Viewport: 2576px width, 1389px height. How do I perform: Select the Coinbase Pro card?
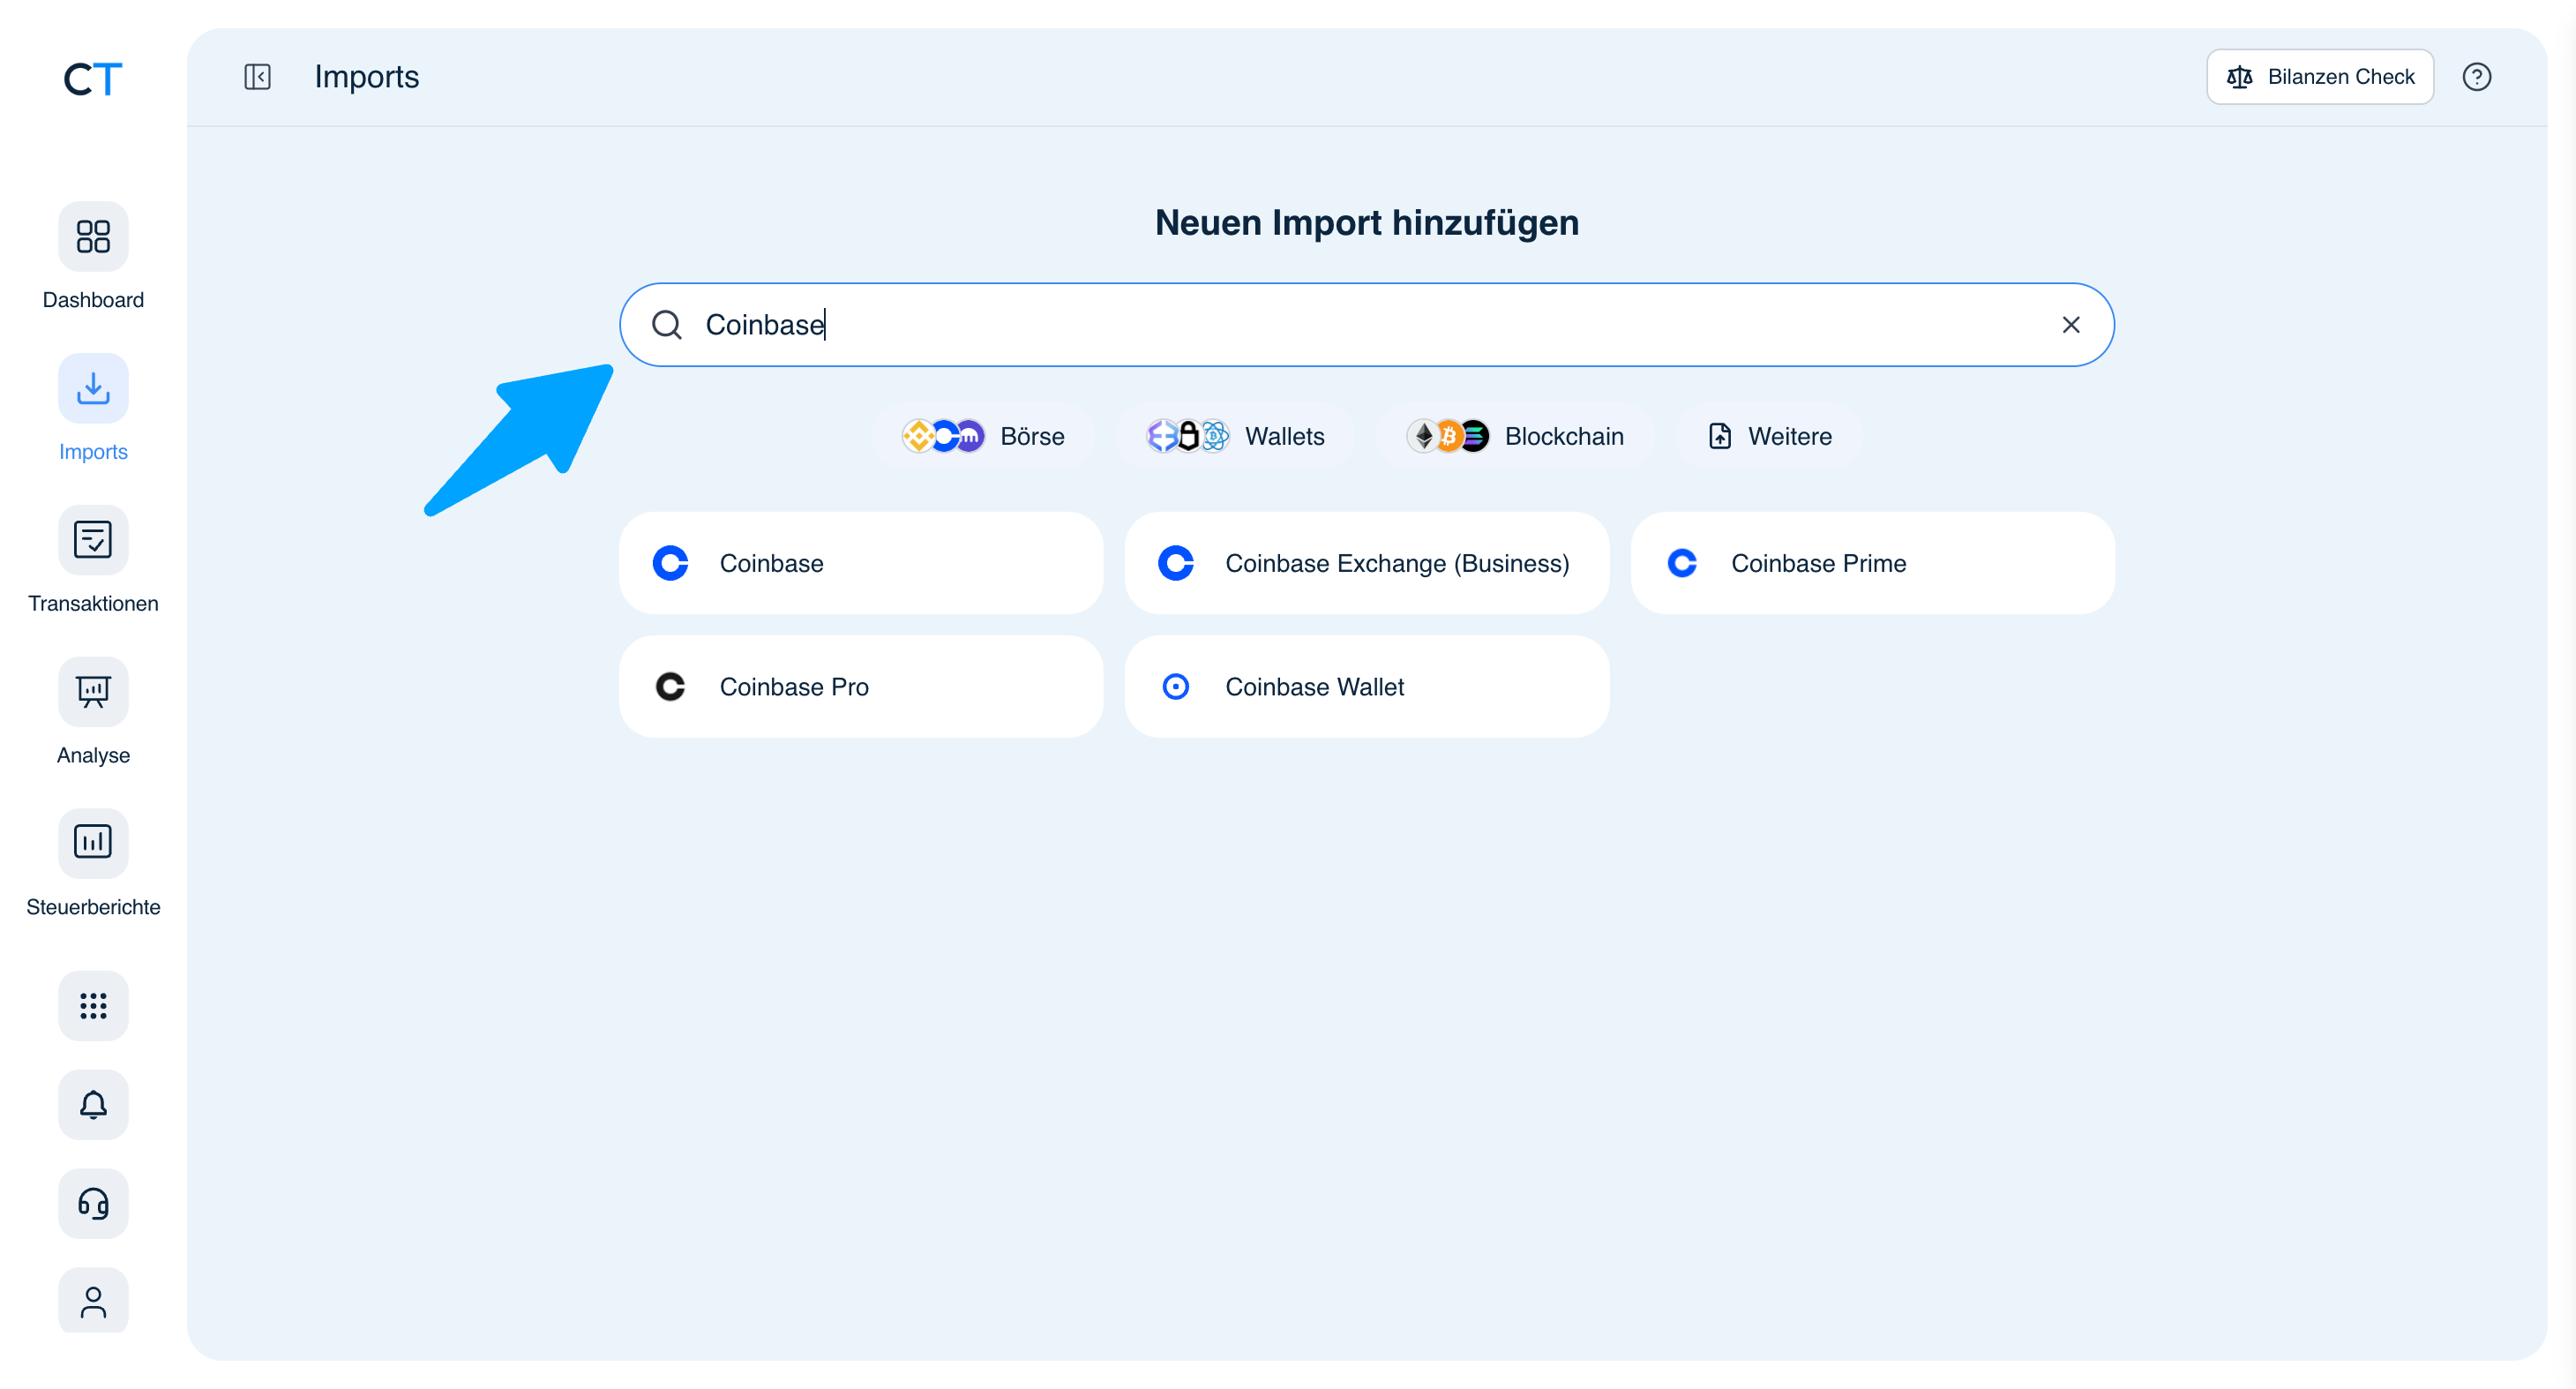pyautogui.click(x=861, y=687)
